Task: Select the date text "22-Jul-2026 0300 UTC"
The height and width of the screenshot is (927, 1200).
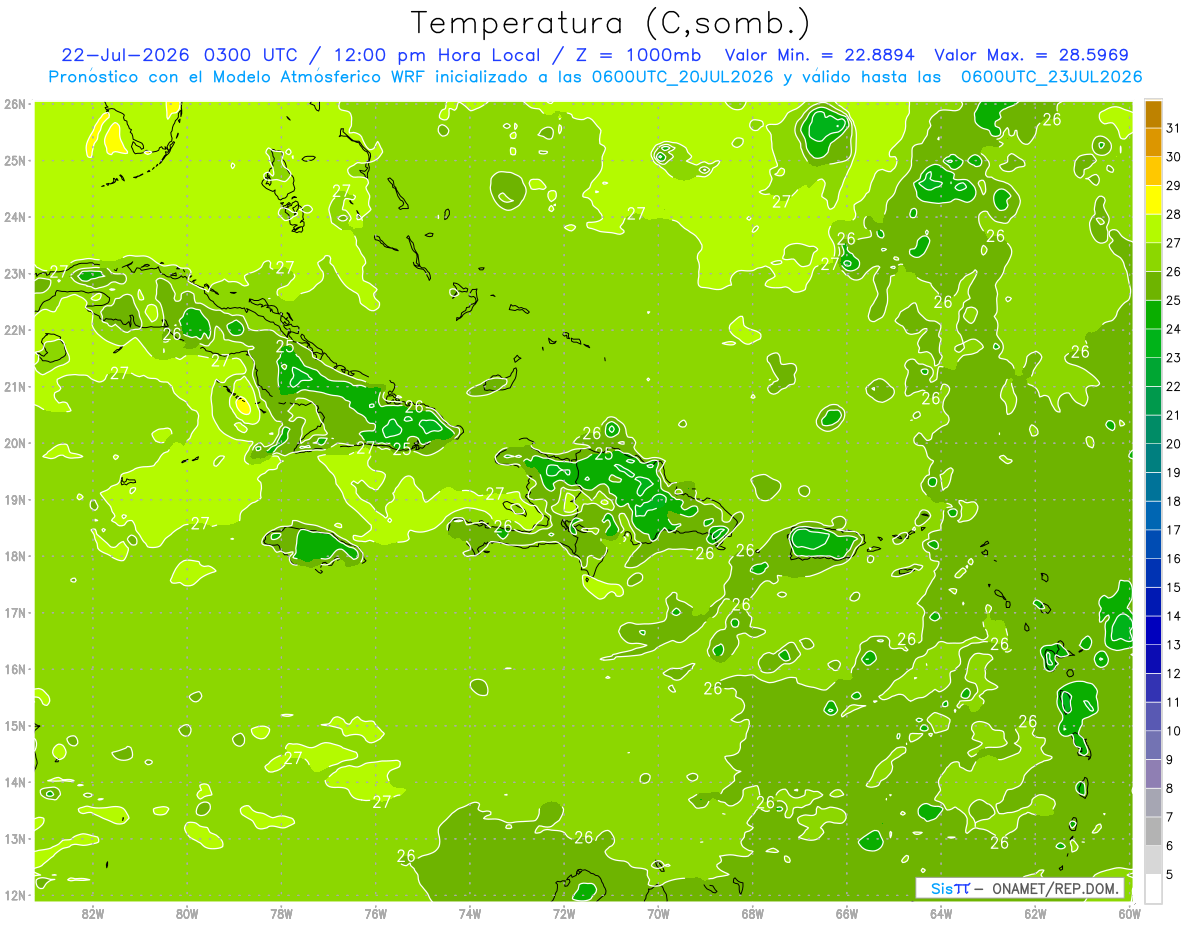Action: [x=178, y=55]
